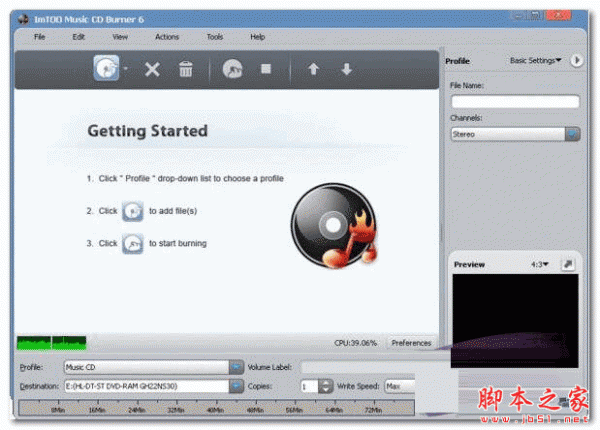
Task: Click the Volume Label input field
Action: tap(358, 367)
